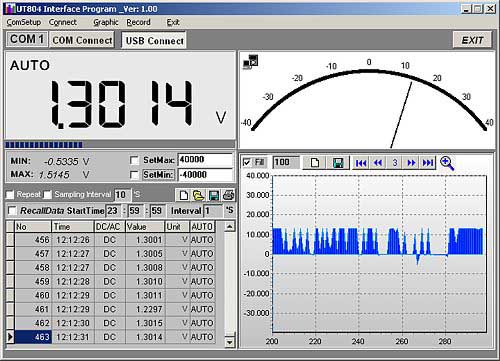The image size is (500, 361).
Task: Click the DC/AC column header
Action: pyautogui.click(x=110, y=227)
